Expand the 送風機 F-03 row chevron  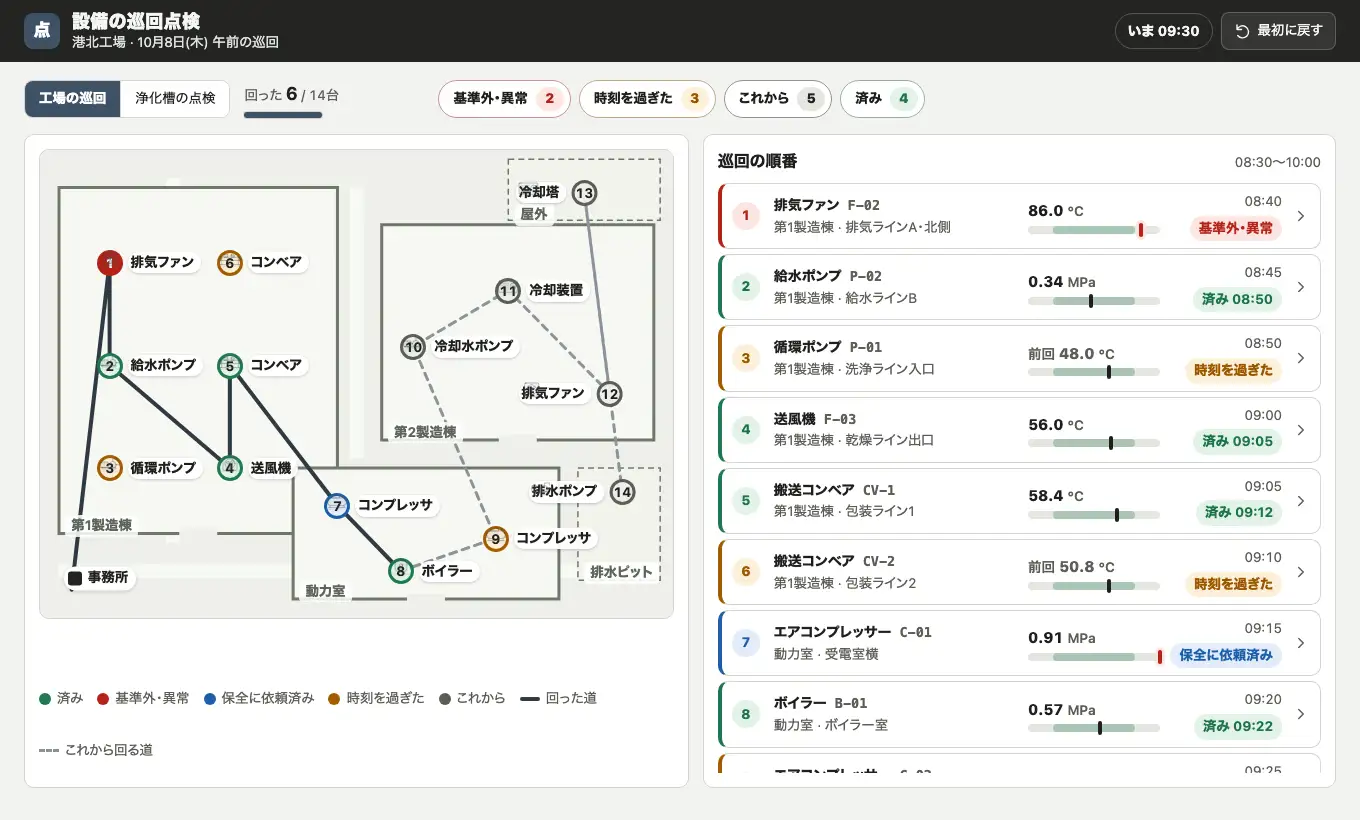click(1301, 430)
